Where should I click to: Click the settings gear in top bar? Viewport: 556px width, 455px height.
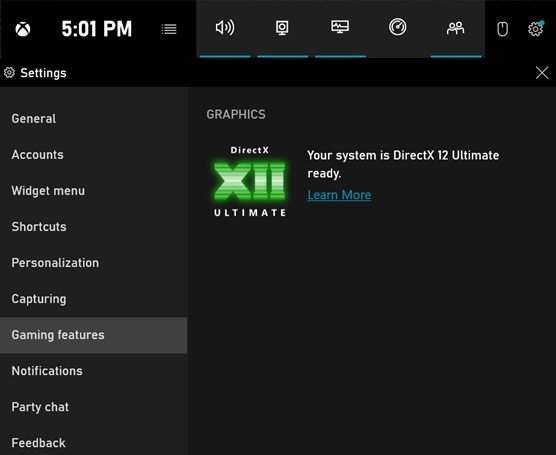(535, 28)
